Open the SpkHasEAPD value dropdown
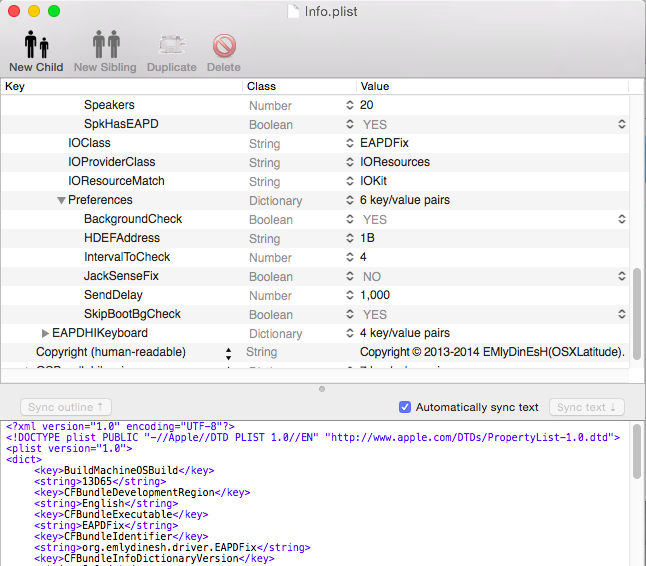The image size is (646, 566). pos(621,124)
